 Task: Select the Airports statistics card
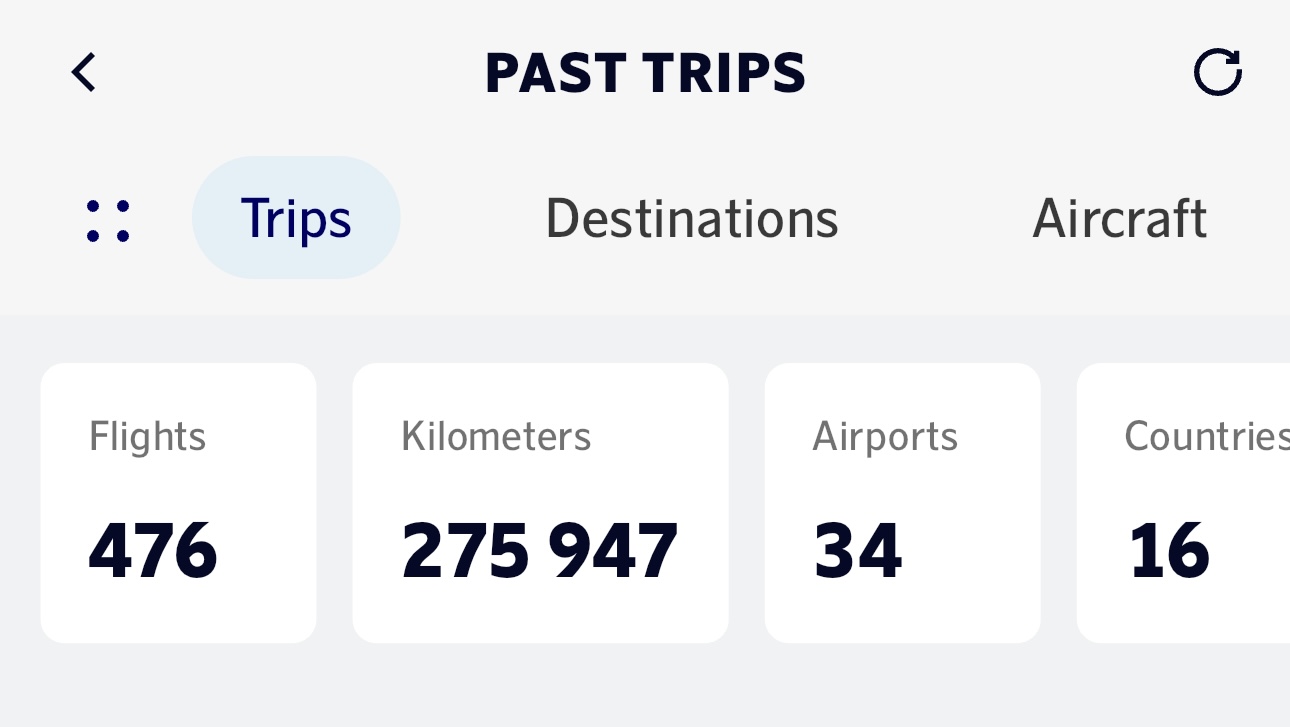pos(902,502)
